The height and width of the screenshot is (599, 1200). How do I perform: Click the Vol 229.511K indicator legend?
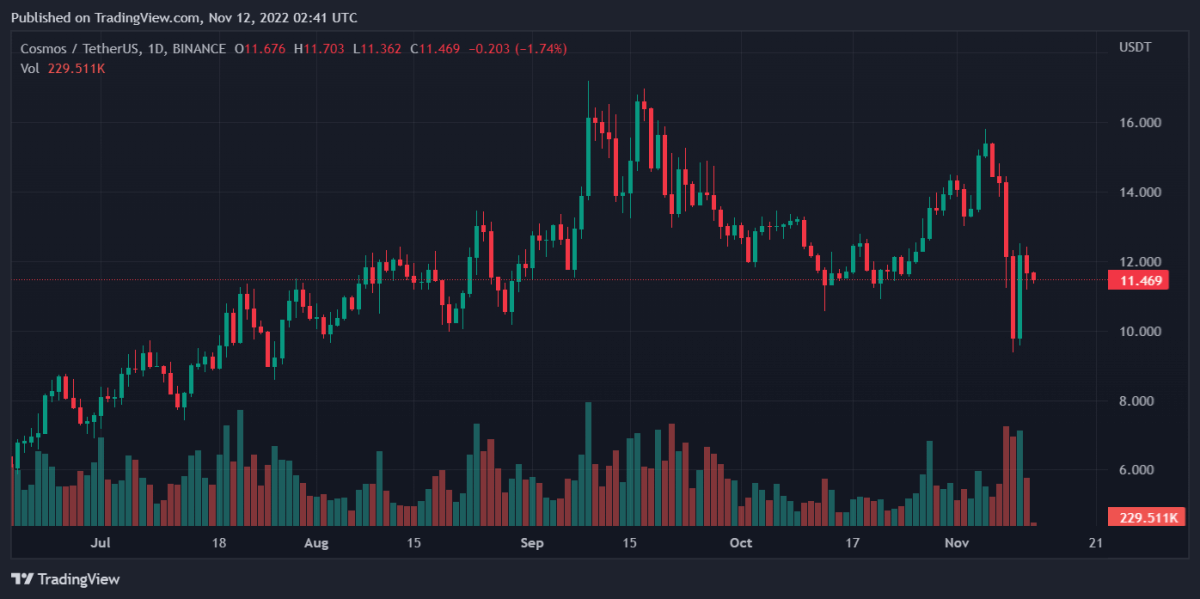pos(64,67)
